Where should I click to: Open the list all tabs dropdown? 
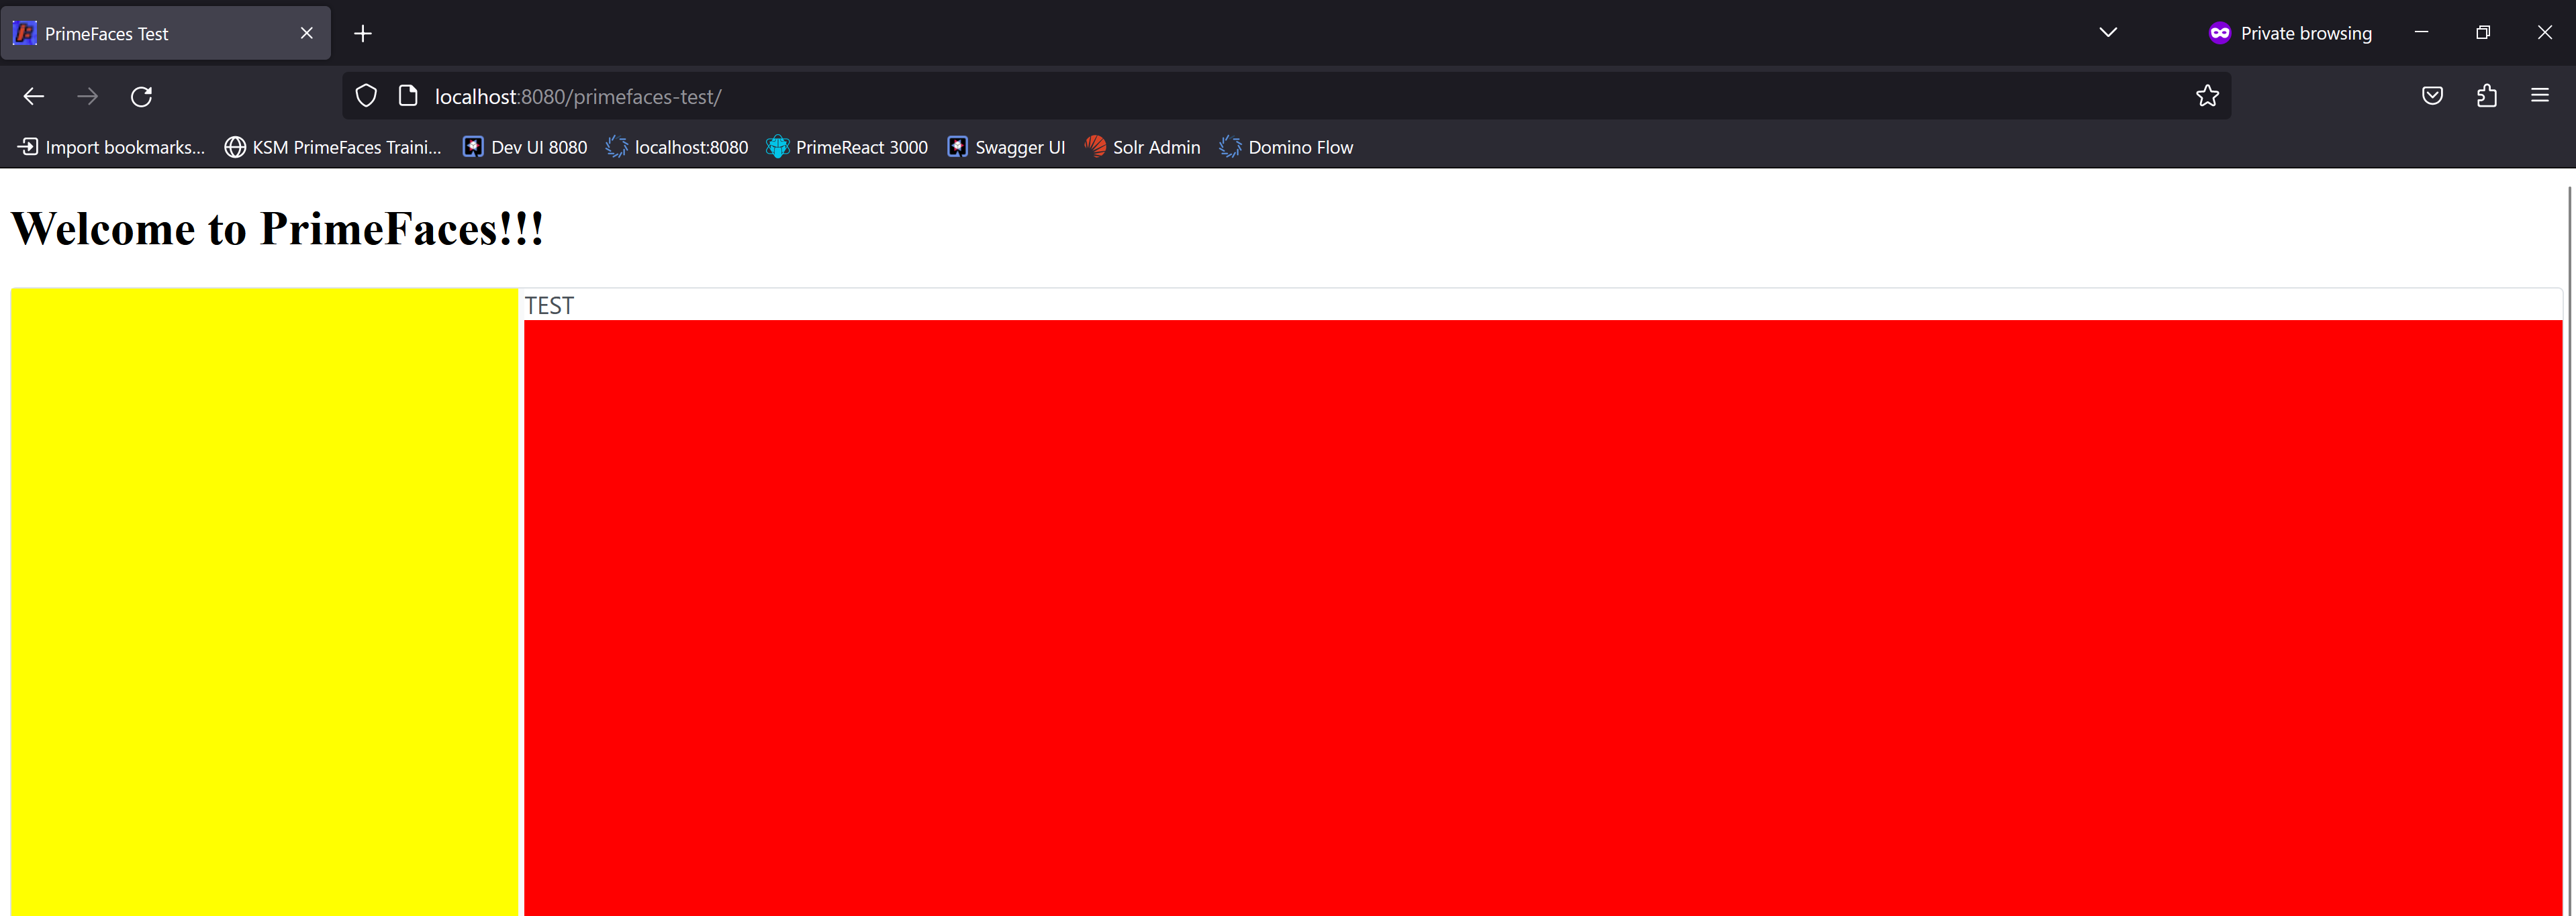coord(2107,32)
